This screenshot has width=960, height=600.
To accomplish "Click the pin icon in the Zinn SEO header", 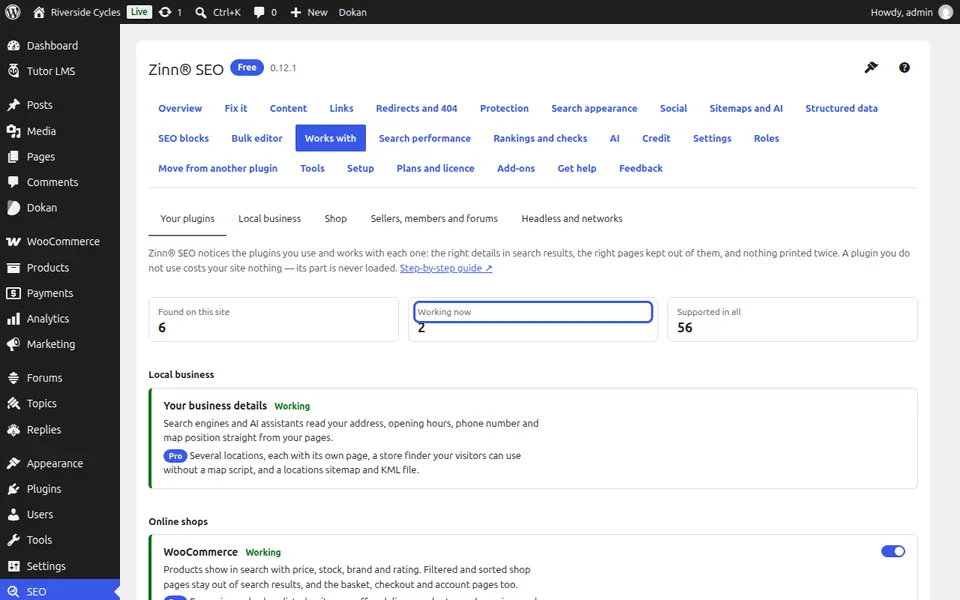I will coord(871,67).
